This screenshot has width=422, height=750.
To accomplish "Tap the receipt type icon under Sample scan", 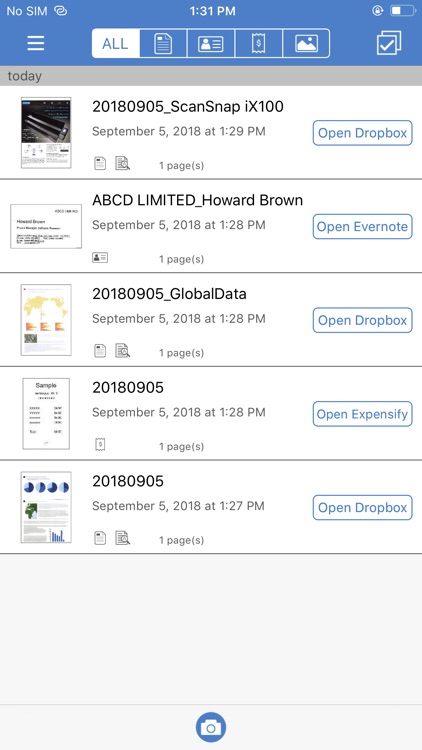I will pos(100,445).
